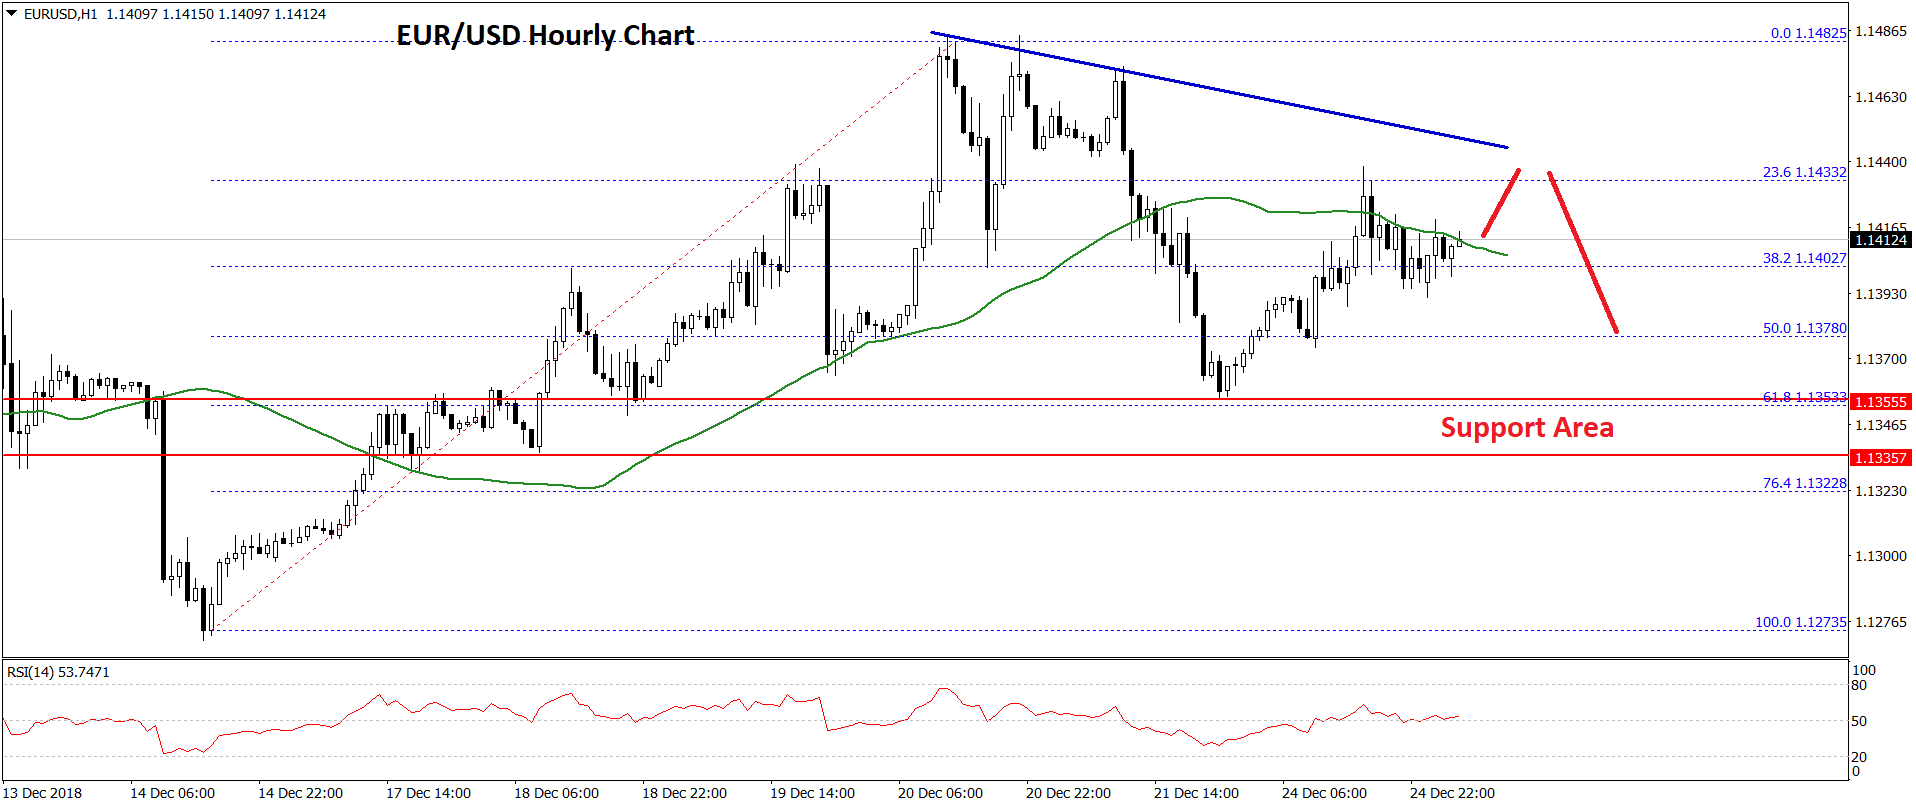Click the 1.13555 red price tag
This screenshot has width=1916, height=807.
click(1880, 402)
